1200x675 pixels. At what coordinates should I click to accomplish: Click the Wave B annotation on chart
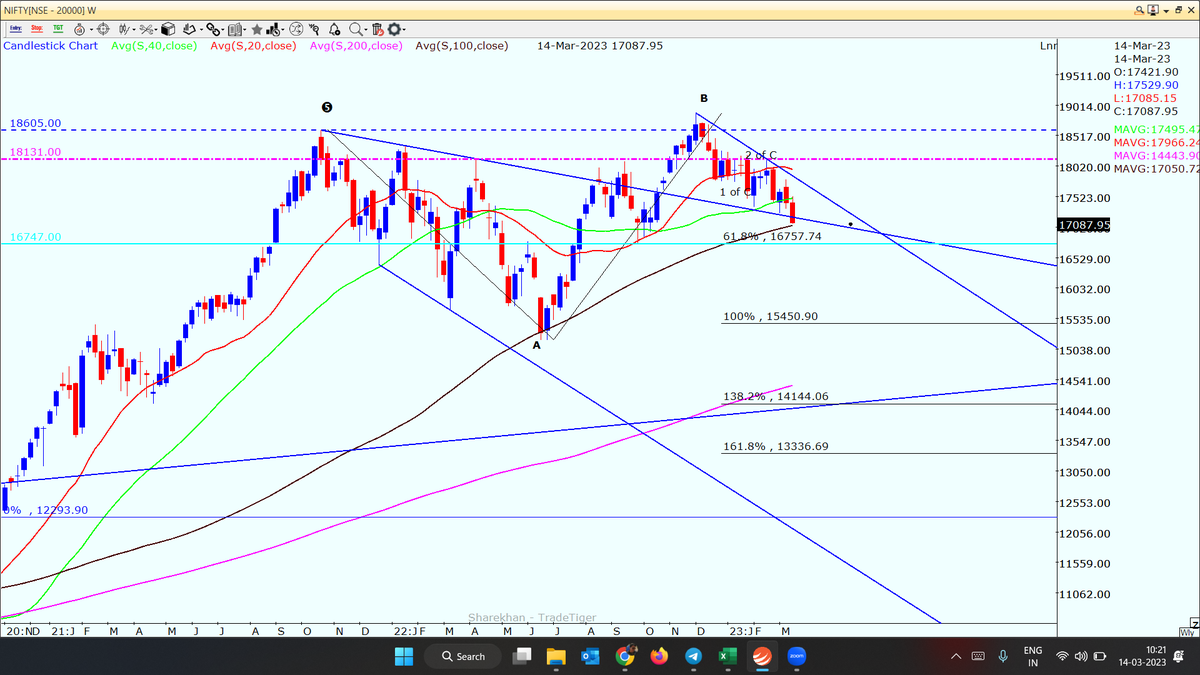pos(704,98)
